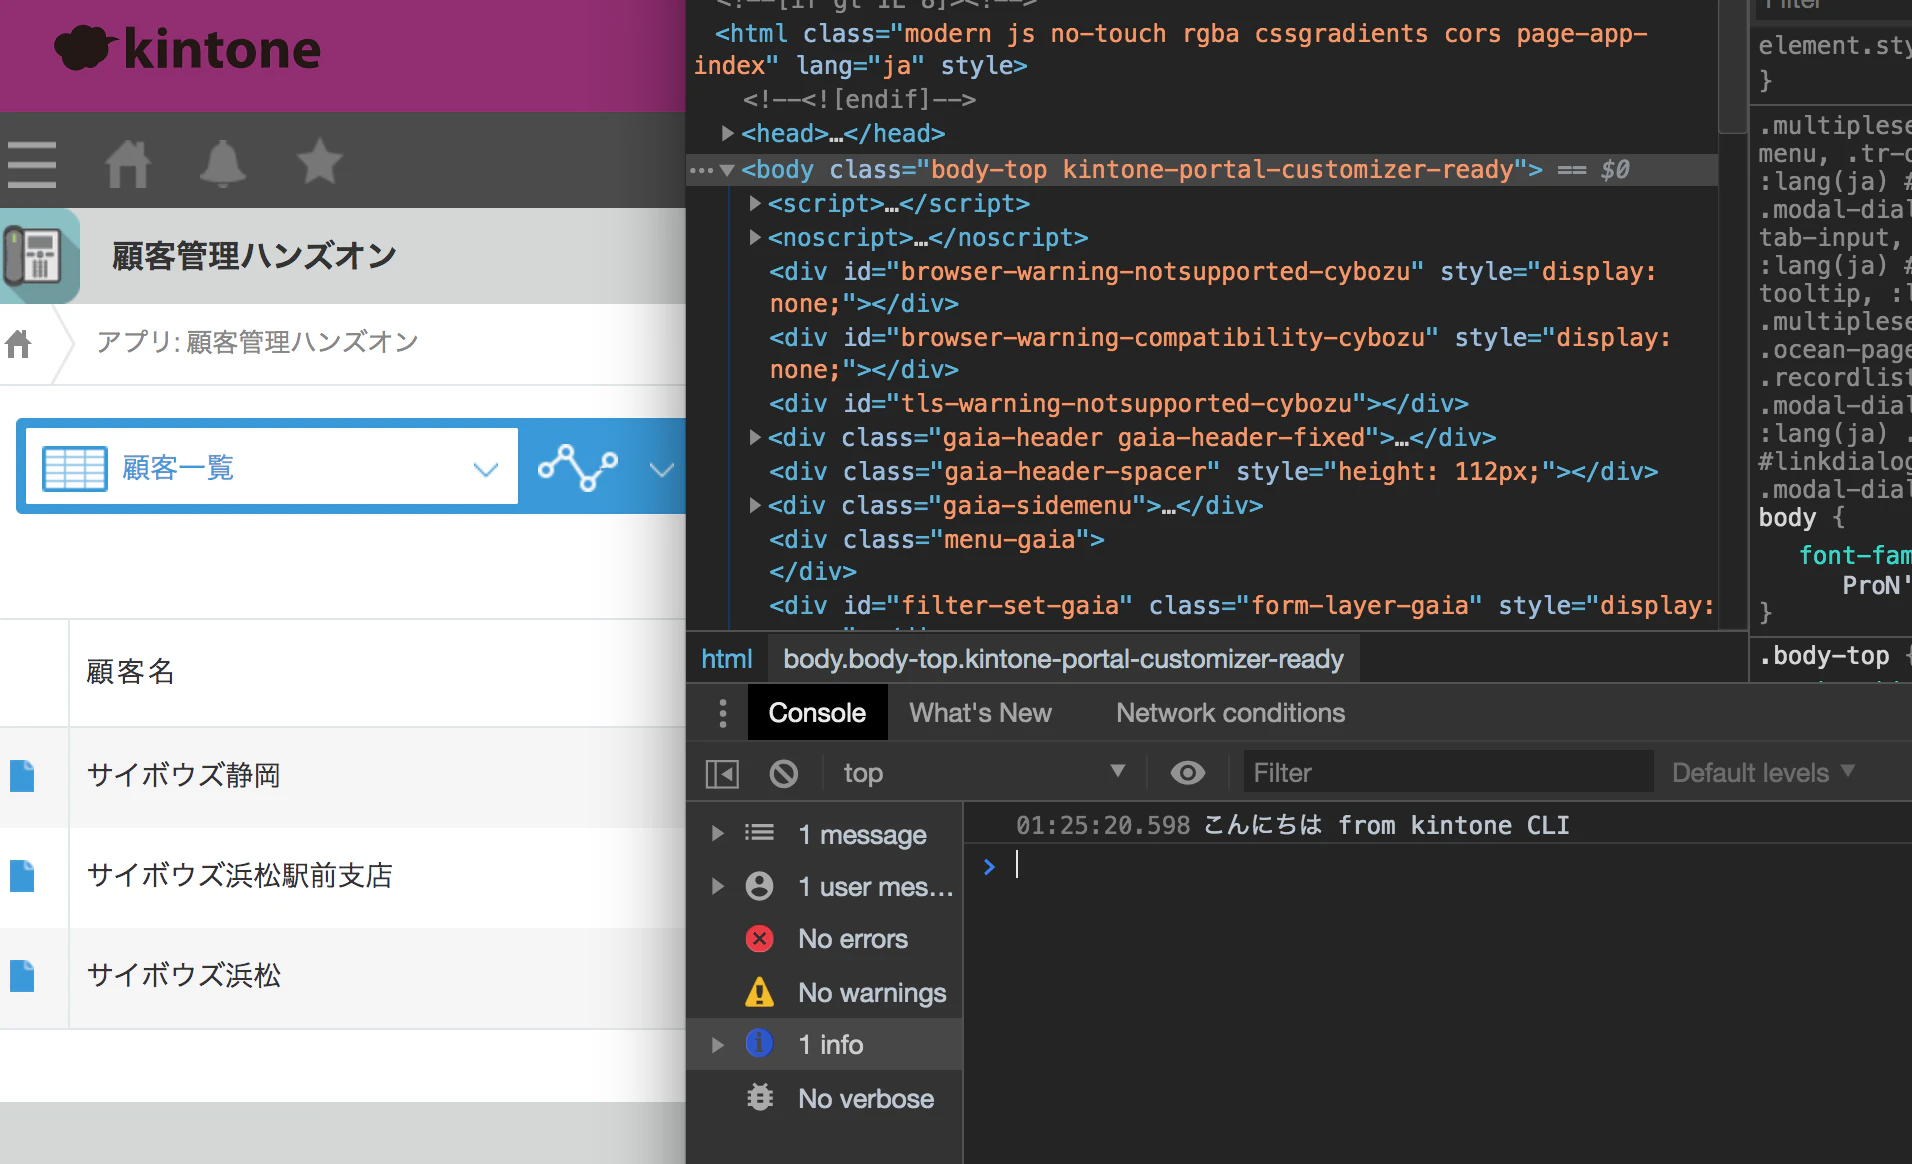
Task: Create live expression with eye icon
Action: (x=1187, y=773)
